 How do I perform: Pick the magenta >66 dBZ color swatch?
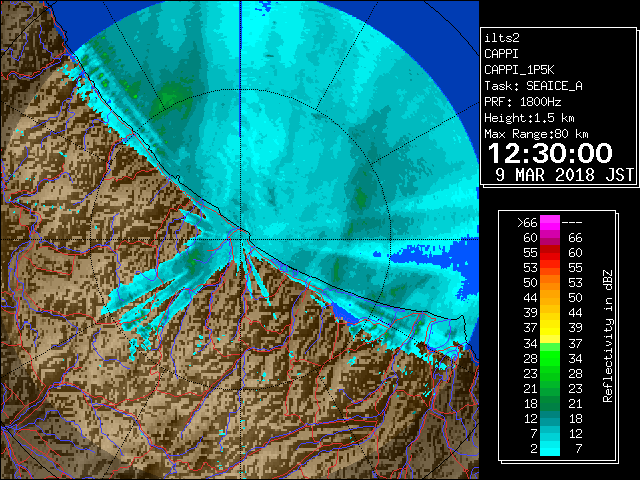click(x=550, y=223)
